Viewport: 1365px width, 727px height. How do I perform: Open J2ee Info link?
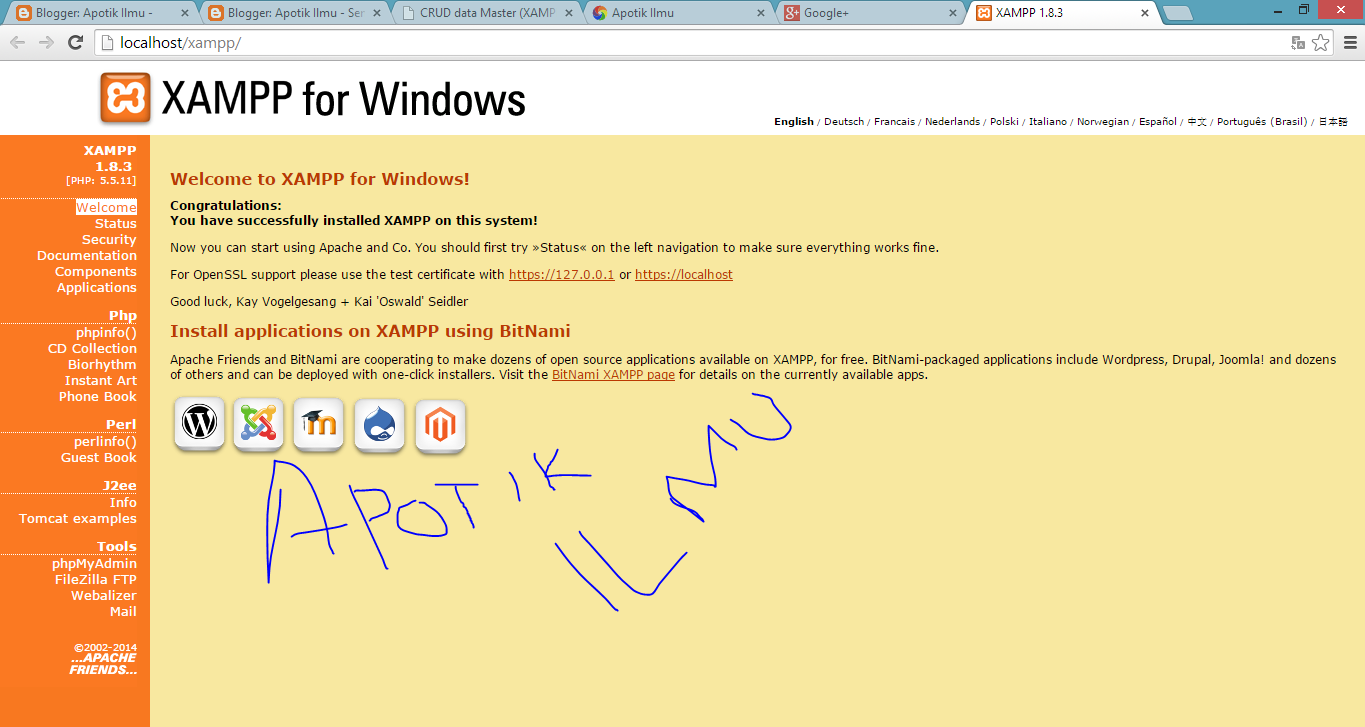pos(123,502)
